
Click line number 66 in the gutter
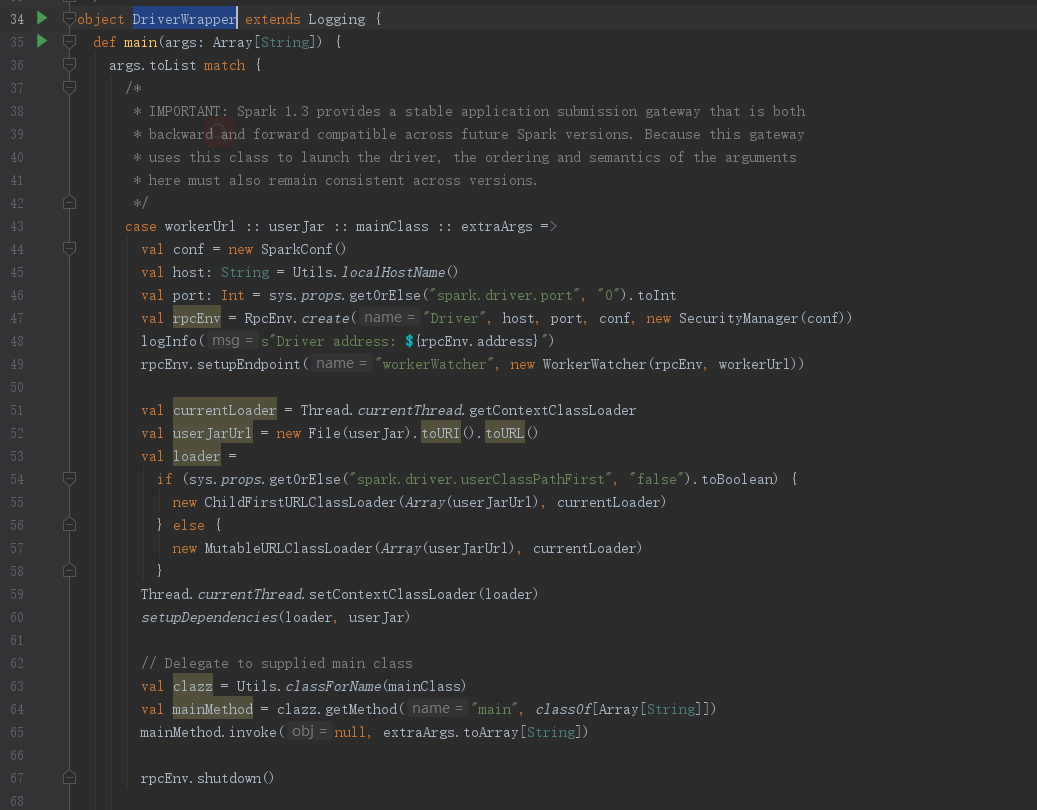pyautogui.click(x=17, y=756)
